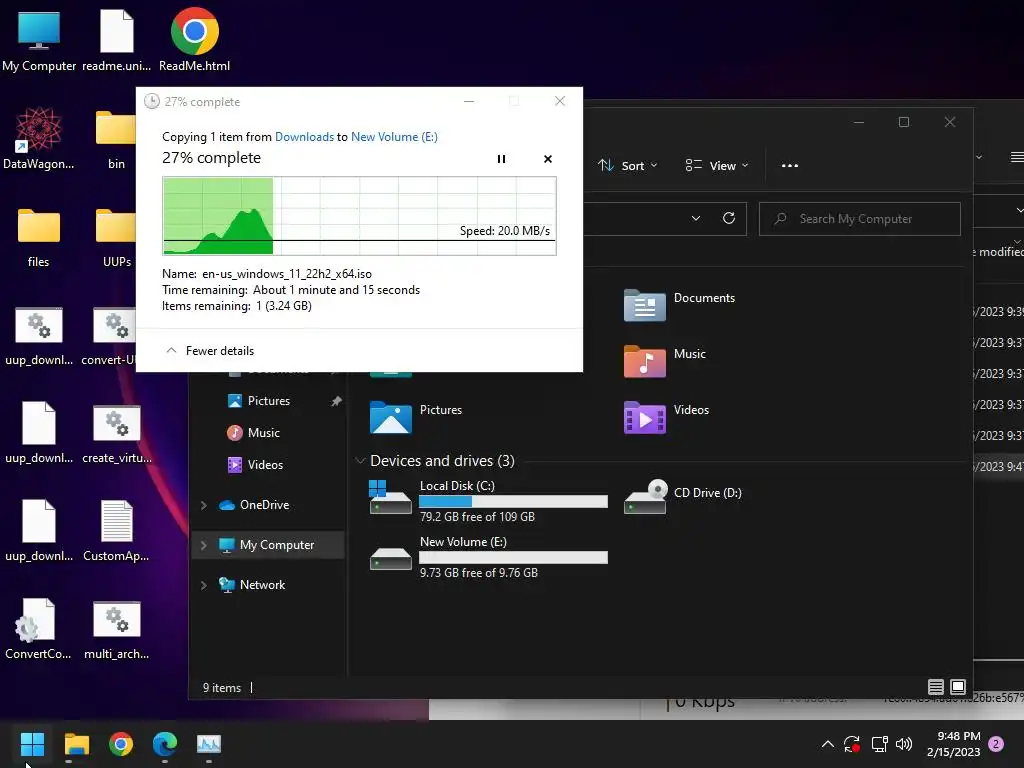Cancel the copy with the X button
The width and height of the screenshot is (1024, 768).
548,159
